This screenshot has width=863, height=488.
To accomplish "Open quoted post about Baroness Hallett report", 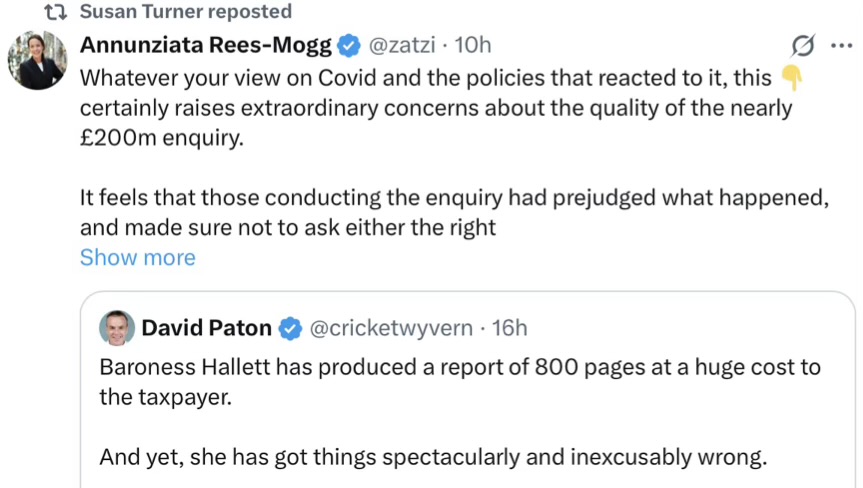I will pyautogui.click(x=460, y=381).
